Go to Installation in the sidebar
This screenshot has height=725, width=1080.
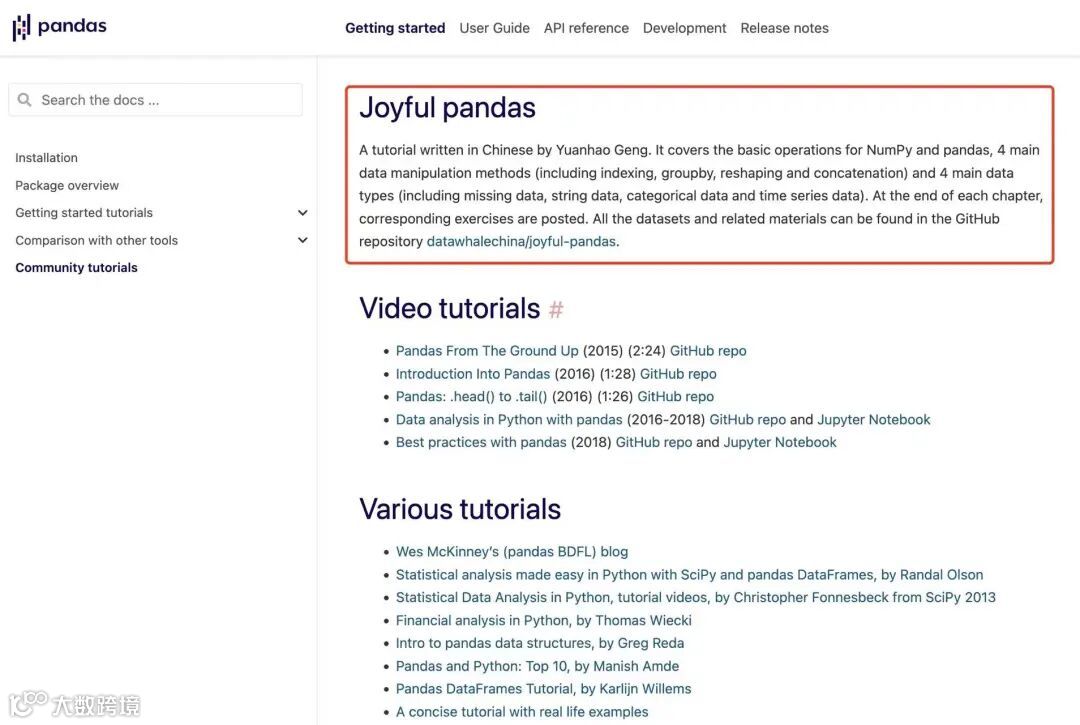point(46,158)
